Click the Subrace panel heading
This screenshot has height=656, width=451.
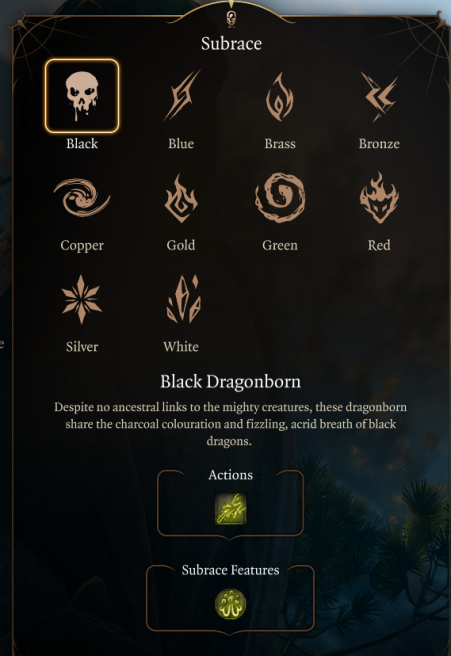(231, 44)
